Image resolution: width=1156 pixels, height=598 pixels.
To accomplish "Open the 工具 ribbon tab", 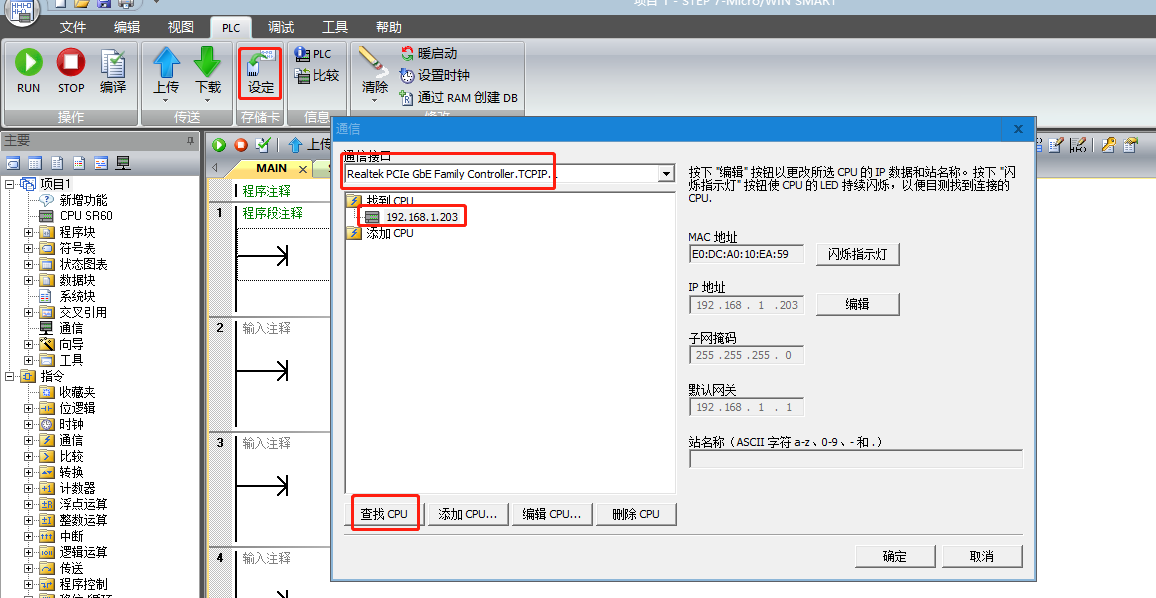I will tap(335, 27).
